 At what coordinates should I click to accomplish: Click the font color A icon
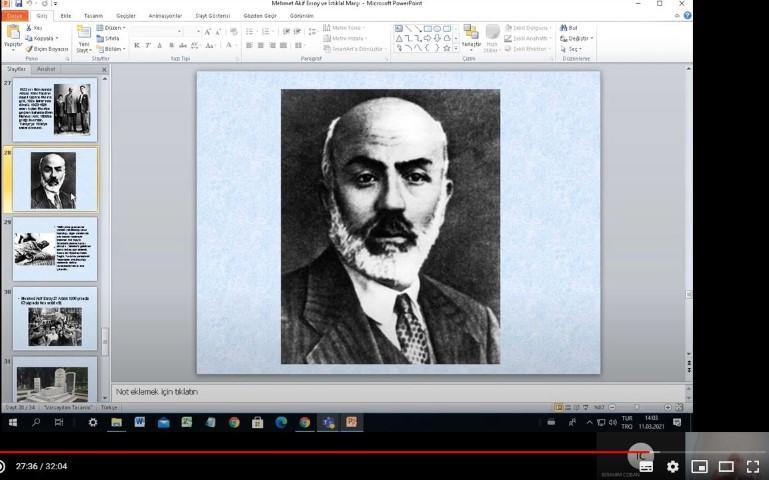(229, 45)
